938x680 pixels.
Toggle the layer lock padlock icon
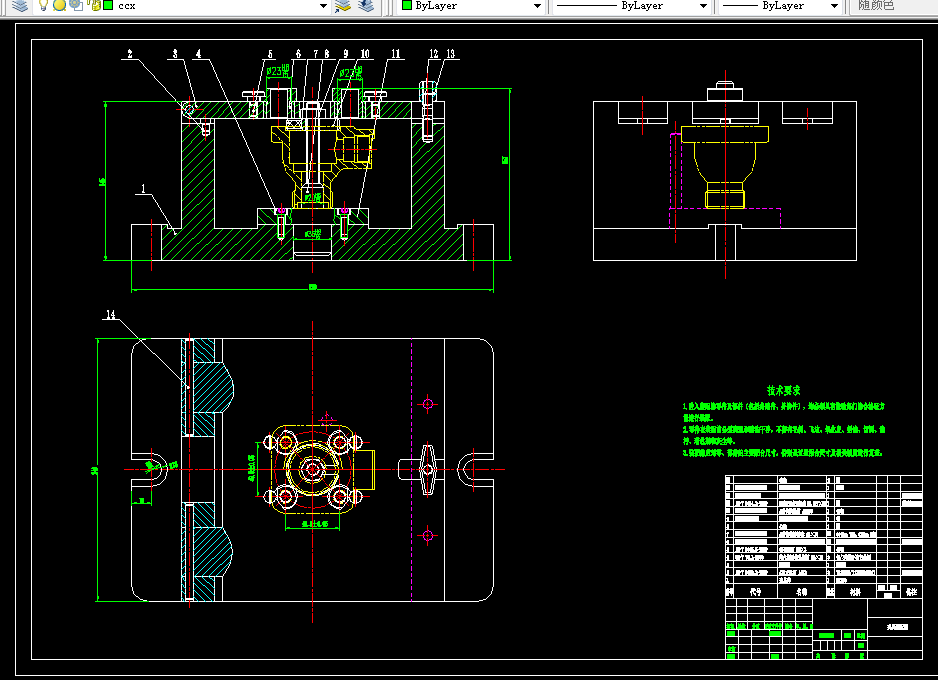point(94,5)
